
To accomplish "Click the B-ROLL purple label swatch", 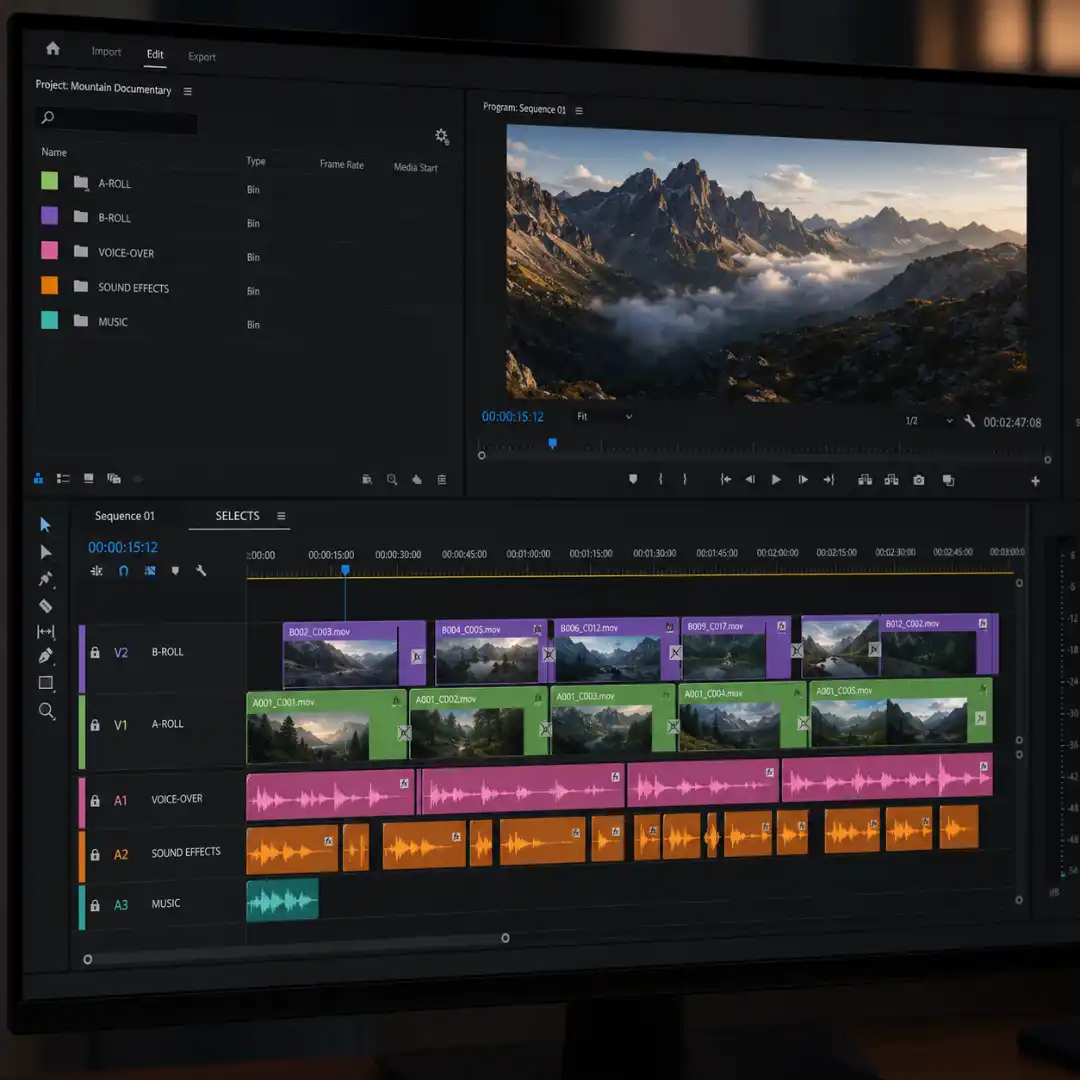I will (x=50, y=216).
